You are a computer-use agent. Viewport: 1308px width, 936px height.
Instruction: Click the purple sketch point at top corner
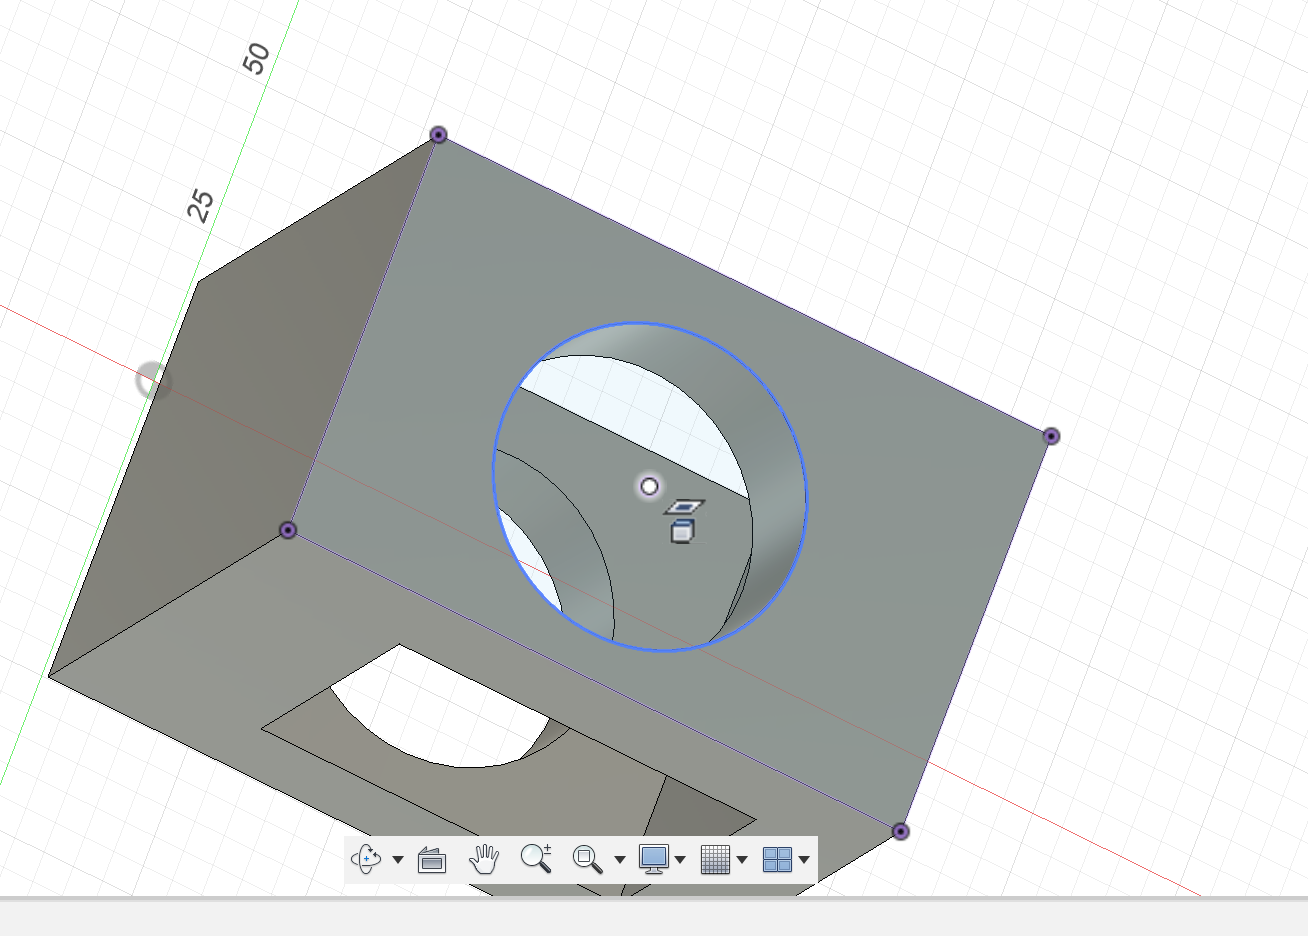[437, 135]
